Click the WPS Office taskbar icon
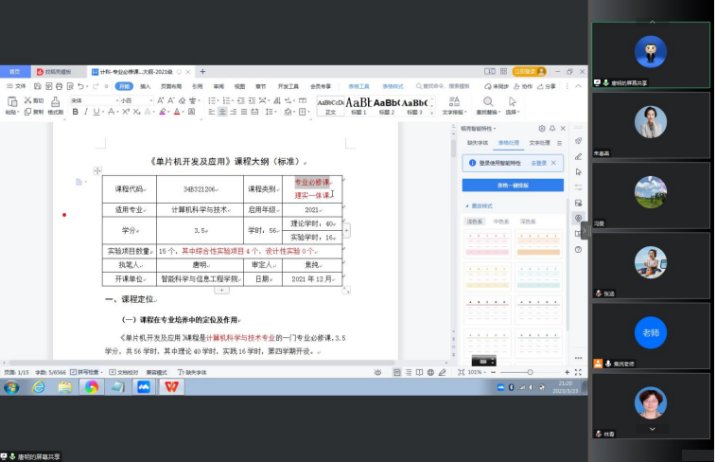 point(171,386)
